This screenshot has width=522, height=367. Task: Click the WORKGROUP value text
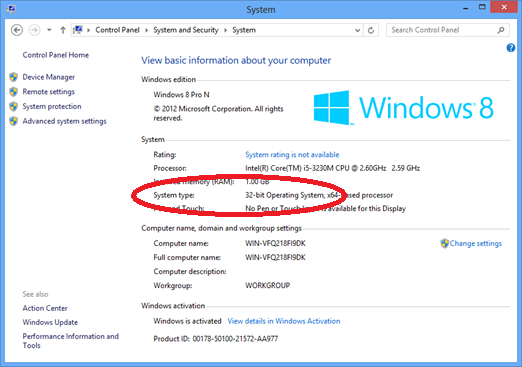[268, 285]
